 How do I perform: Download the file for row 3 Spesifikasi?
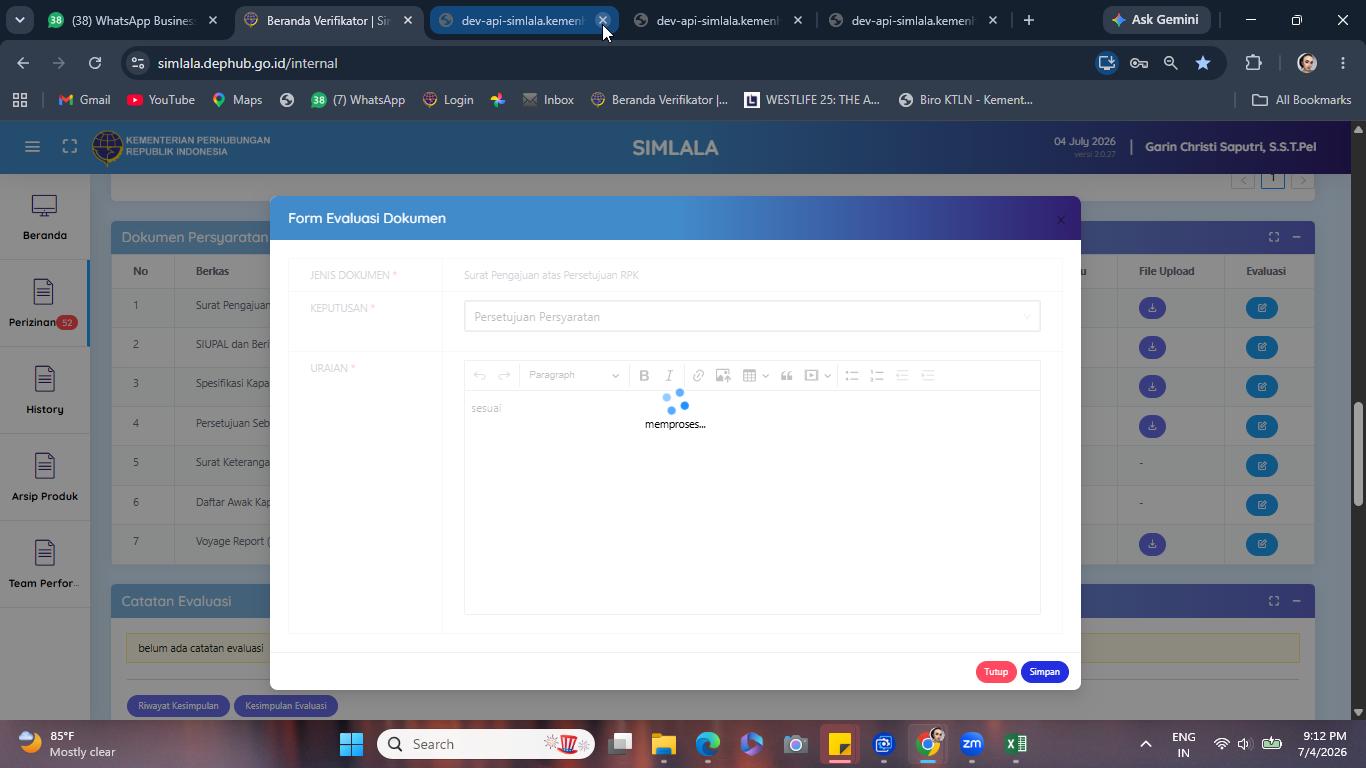[1152, 387]
